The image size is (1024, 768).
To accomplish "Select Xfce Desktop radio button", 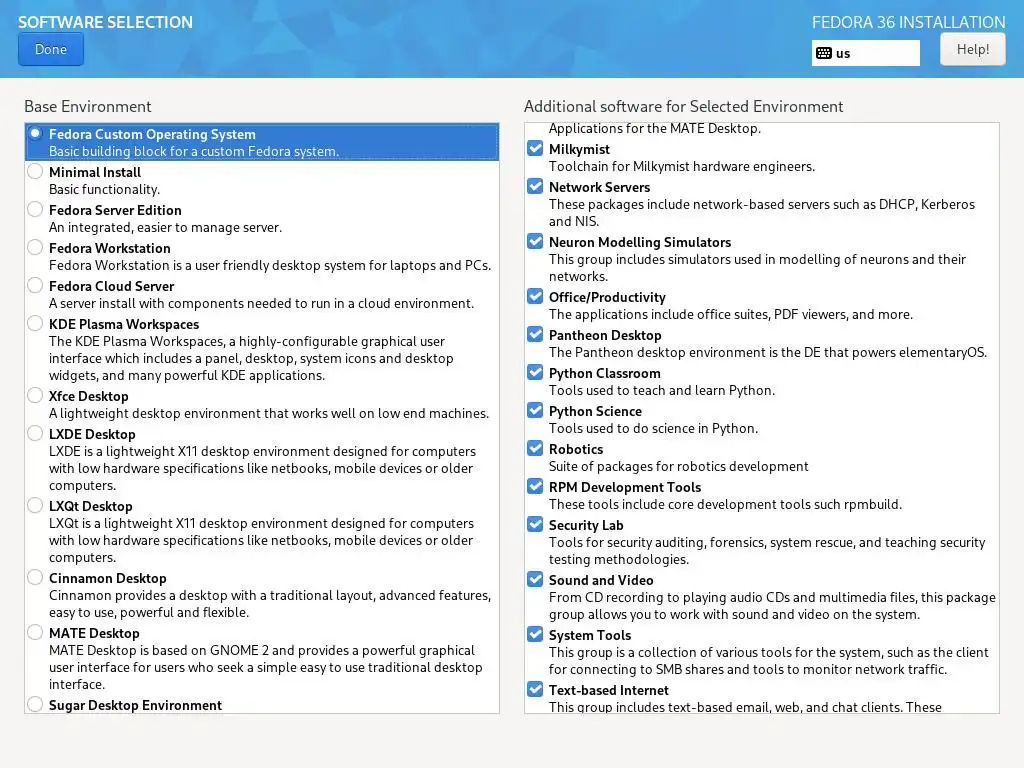I will (35, 394).
